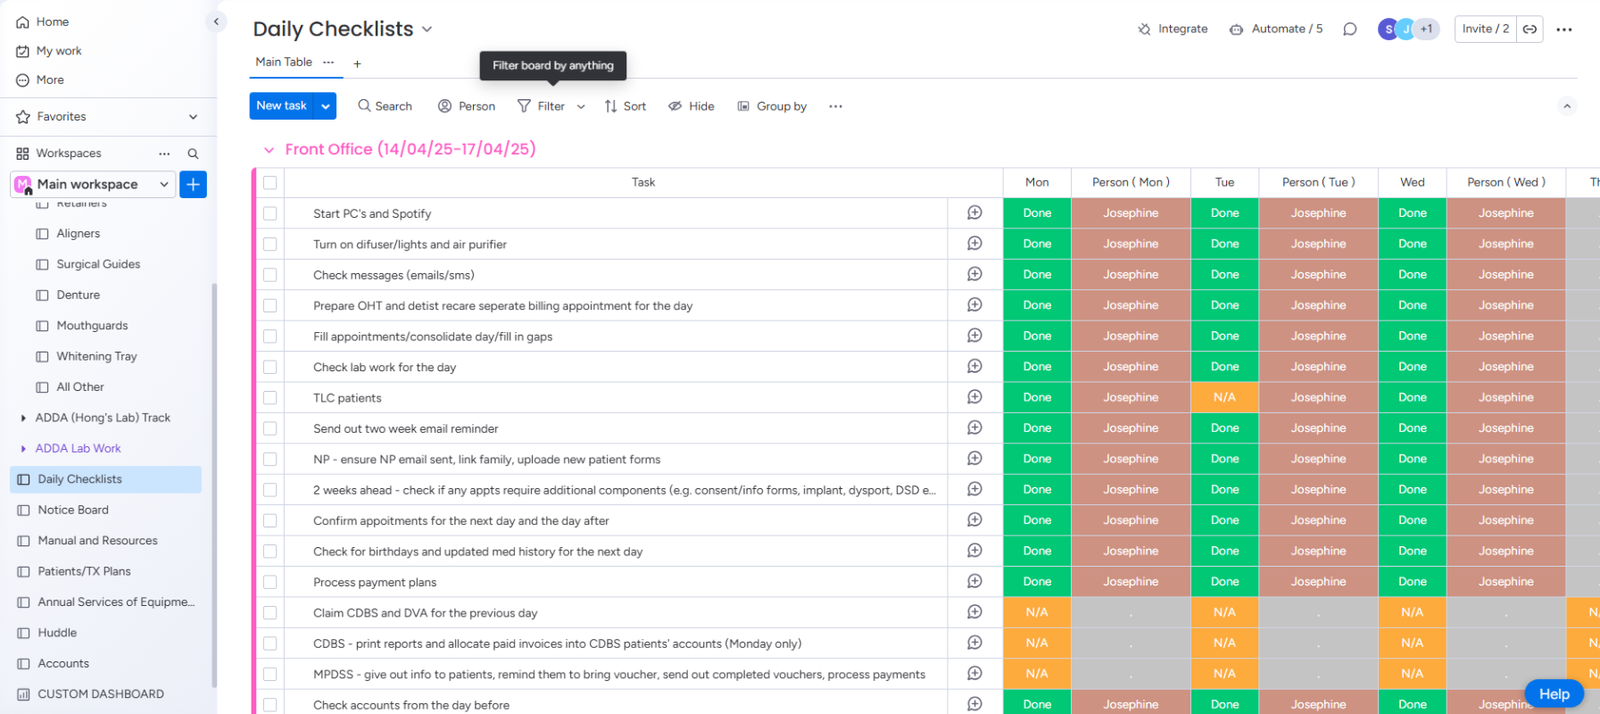Screen dimensions: 1600x714
Task: Open Notice Board from the sidebar
Action: point(73,510)
